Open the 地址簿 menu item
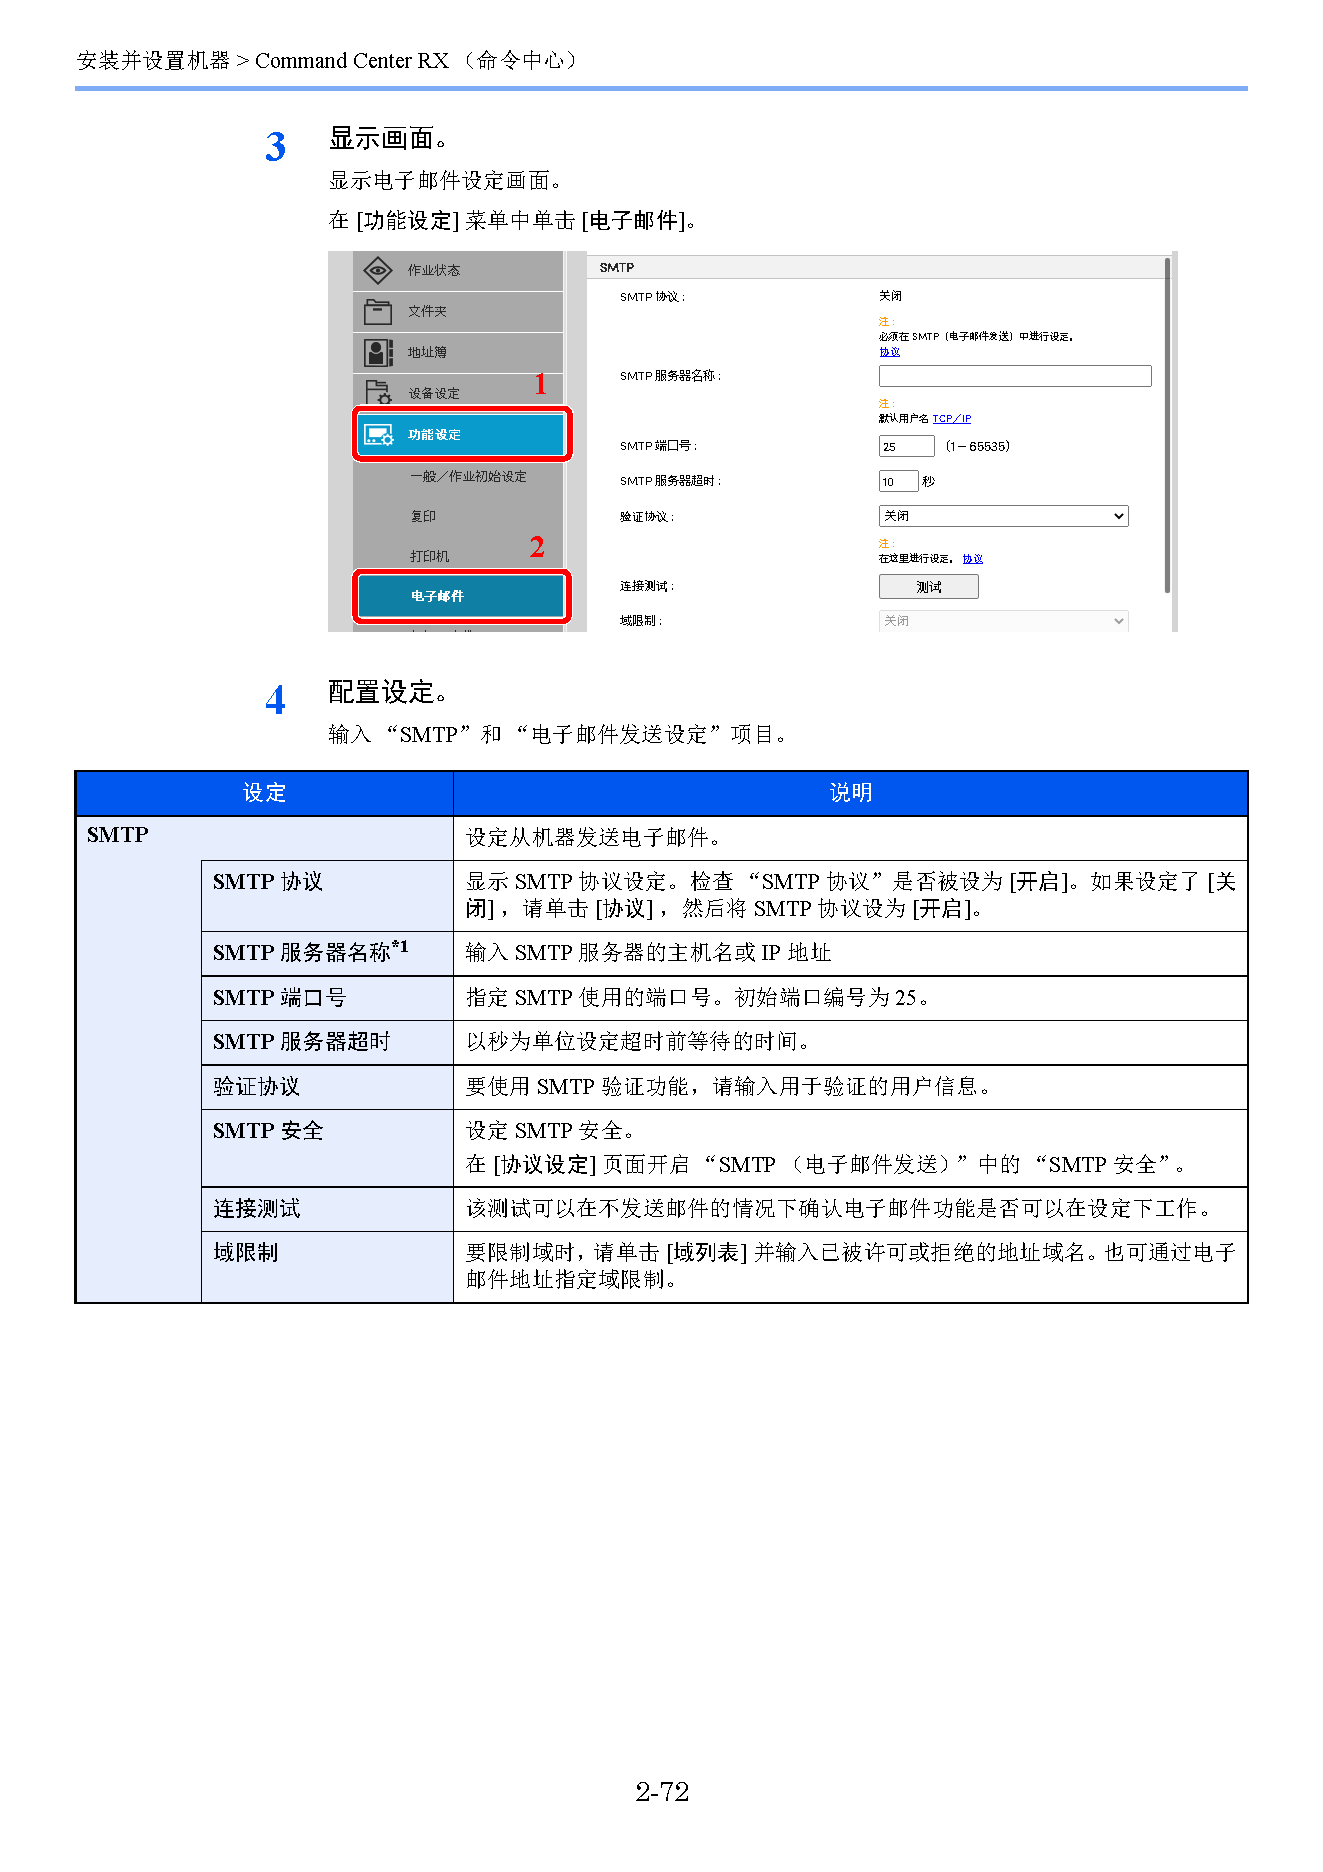 coord(458,352)
